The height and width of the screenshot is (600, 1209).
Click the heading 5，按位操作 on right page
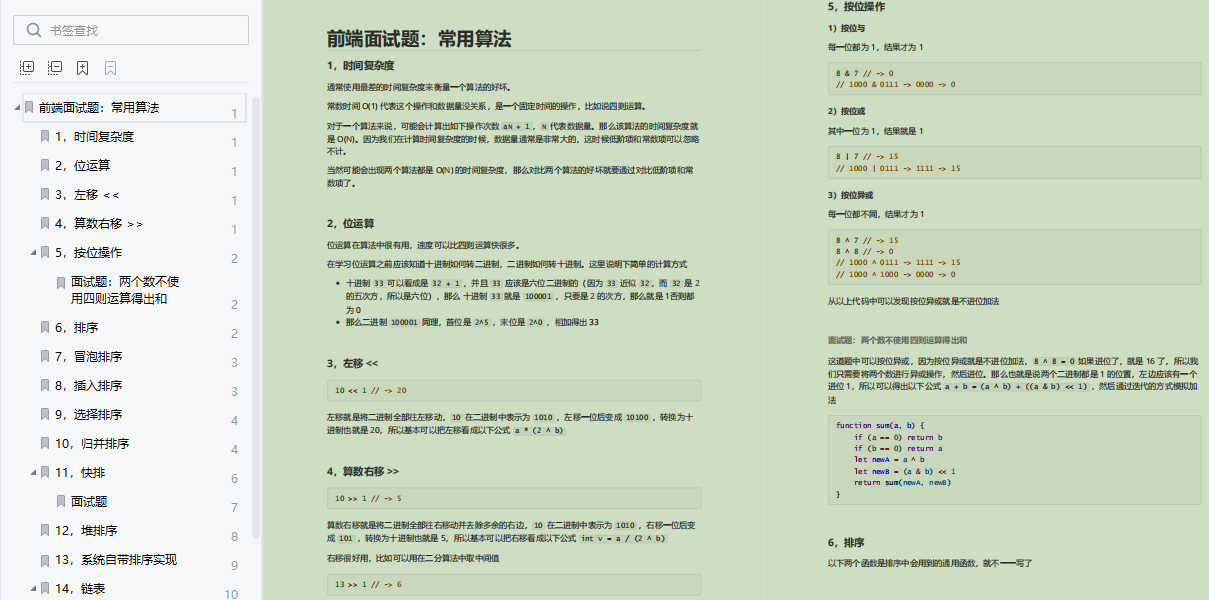click(856, 7)
